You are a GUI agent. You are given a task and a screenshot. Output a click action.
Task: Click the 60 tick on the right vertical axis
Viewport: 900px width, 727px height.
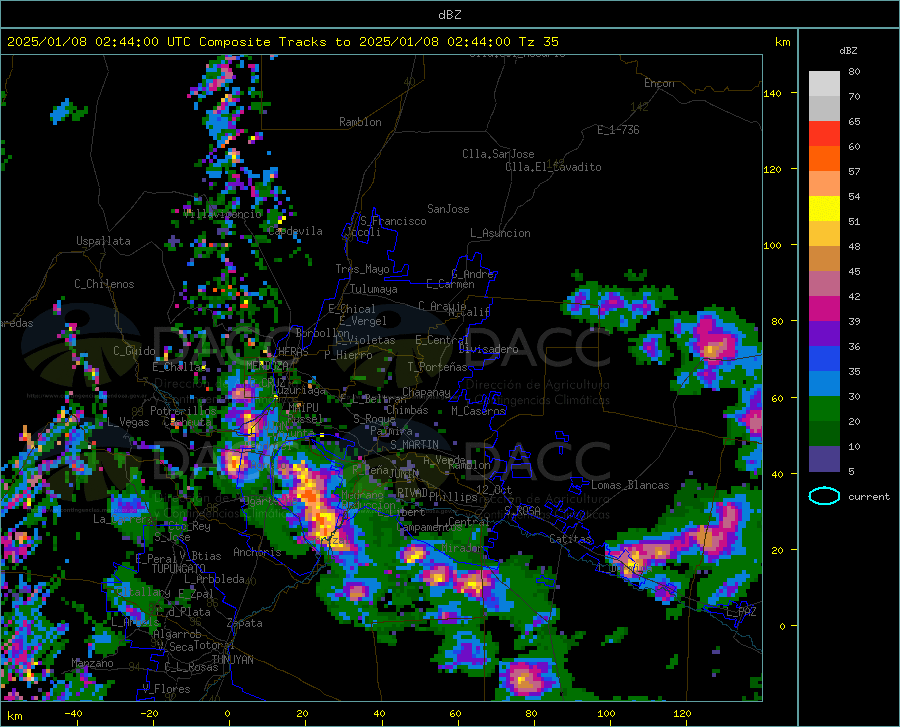point(777,398)
